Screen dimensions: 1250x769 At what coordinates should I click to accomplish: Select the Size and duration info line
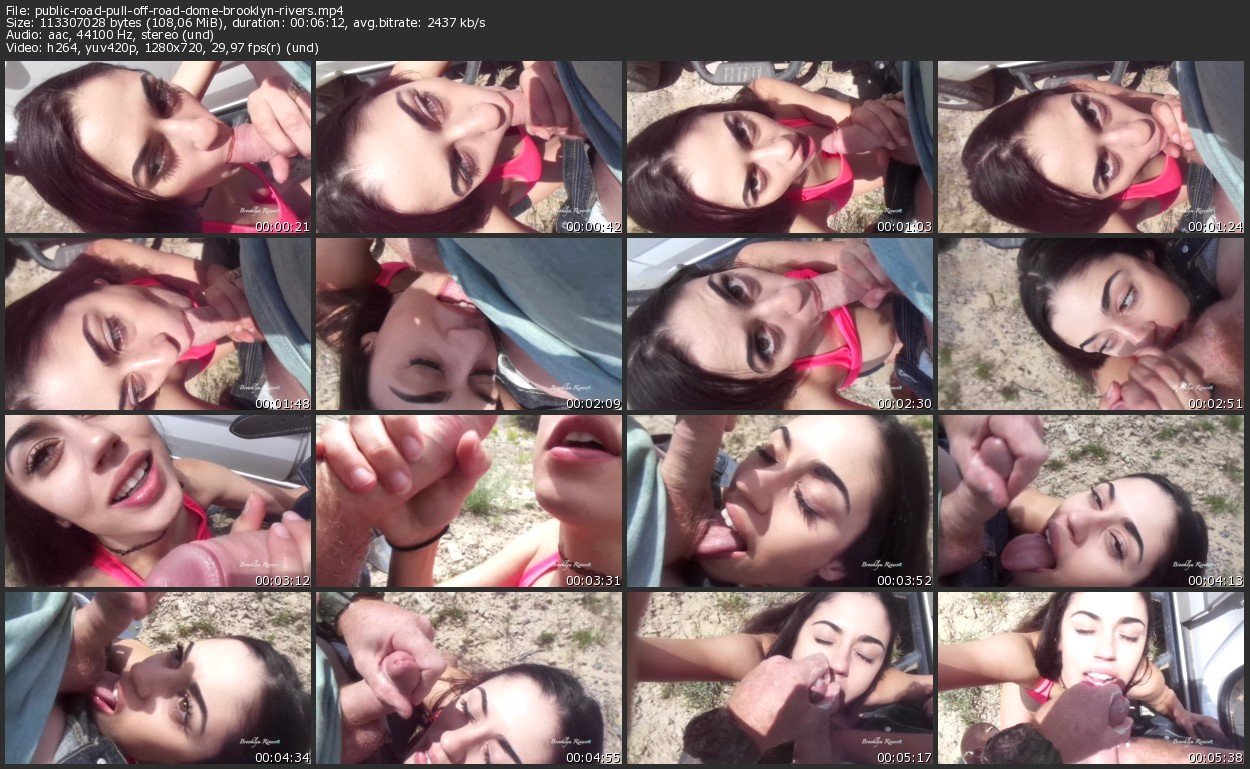coord(245,23)
